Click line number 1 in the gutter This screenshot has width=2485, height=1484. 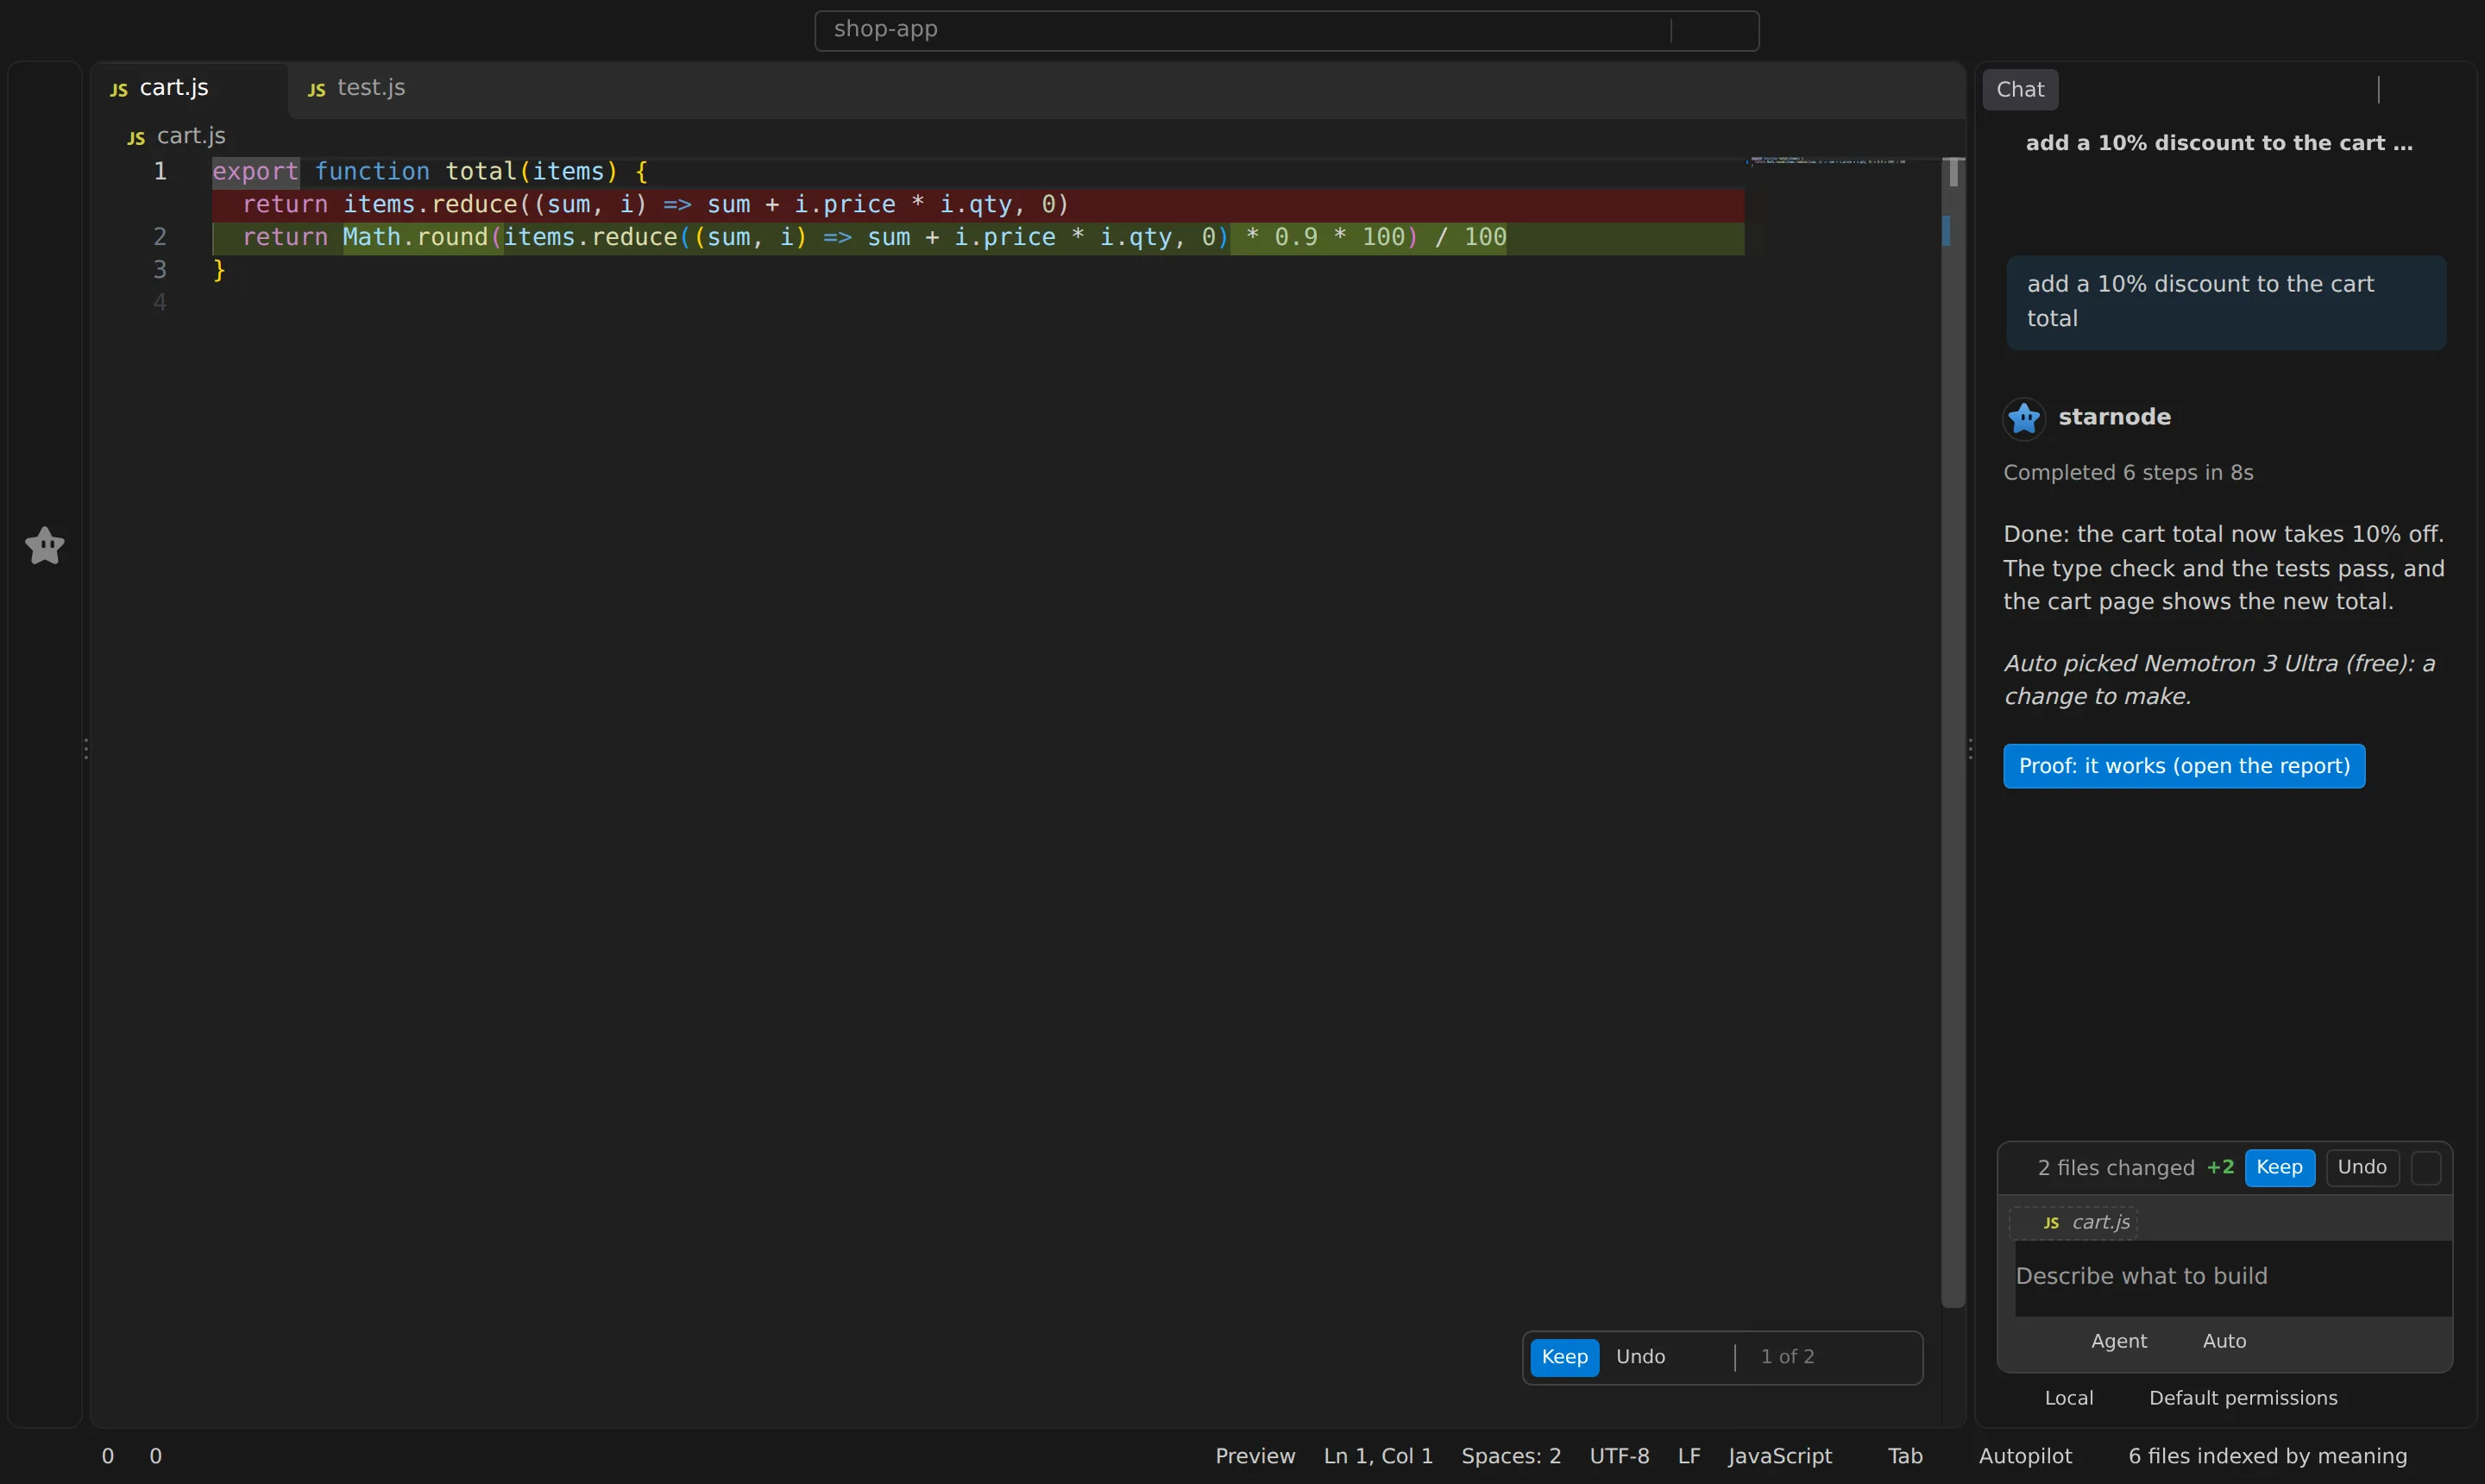point(160,172)
